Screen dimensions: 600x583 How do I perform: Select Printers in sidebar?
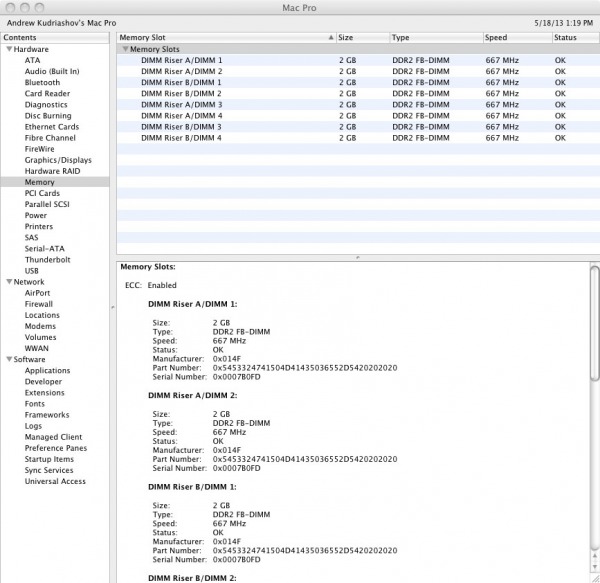tap(39, 226)
